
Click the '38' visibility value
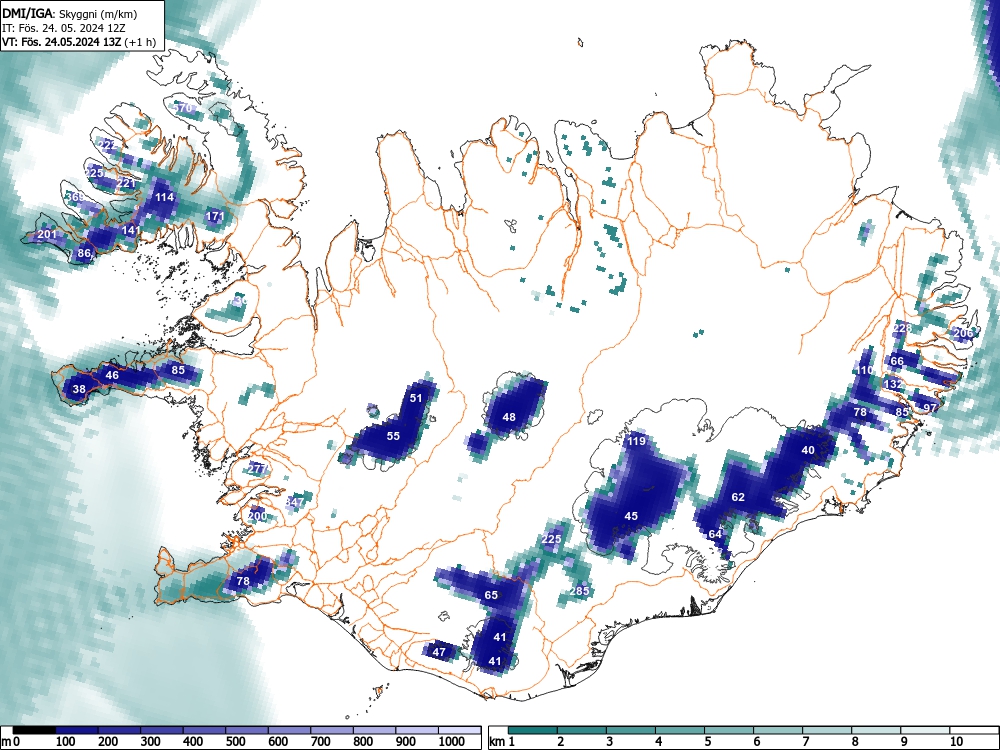[x=79, y=389]
